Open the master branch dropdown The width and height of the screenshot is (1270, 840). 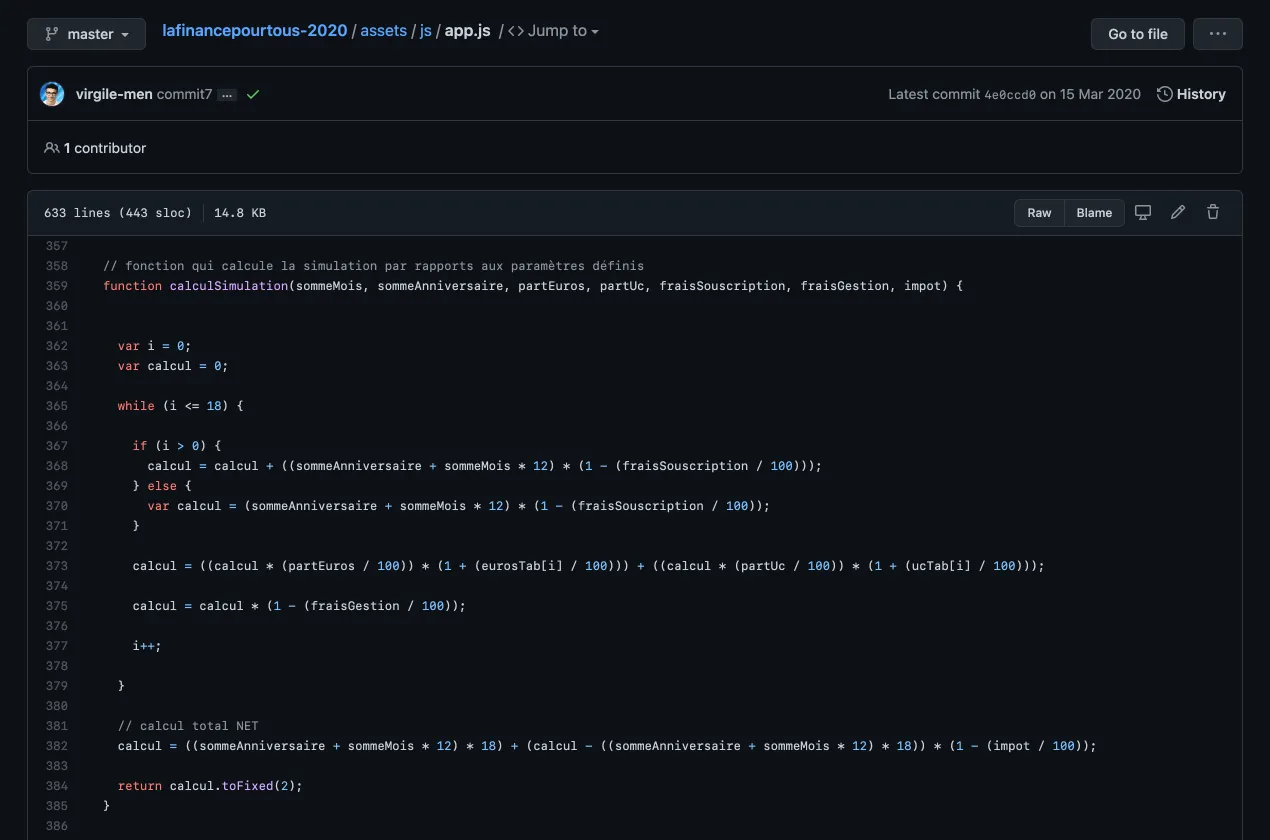86,34
